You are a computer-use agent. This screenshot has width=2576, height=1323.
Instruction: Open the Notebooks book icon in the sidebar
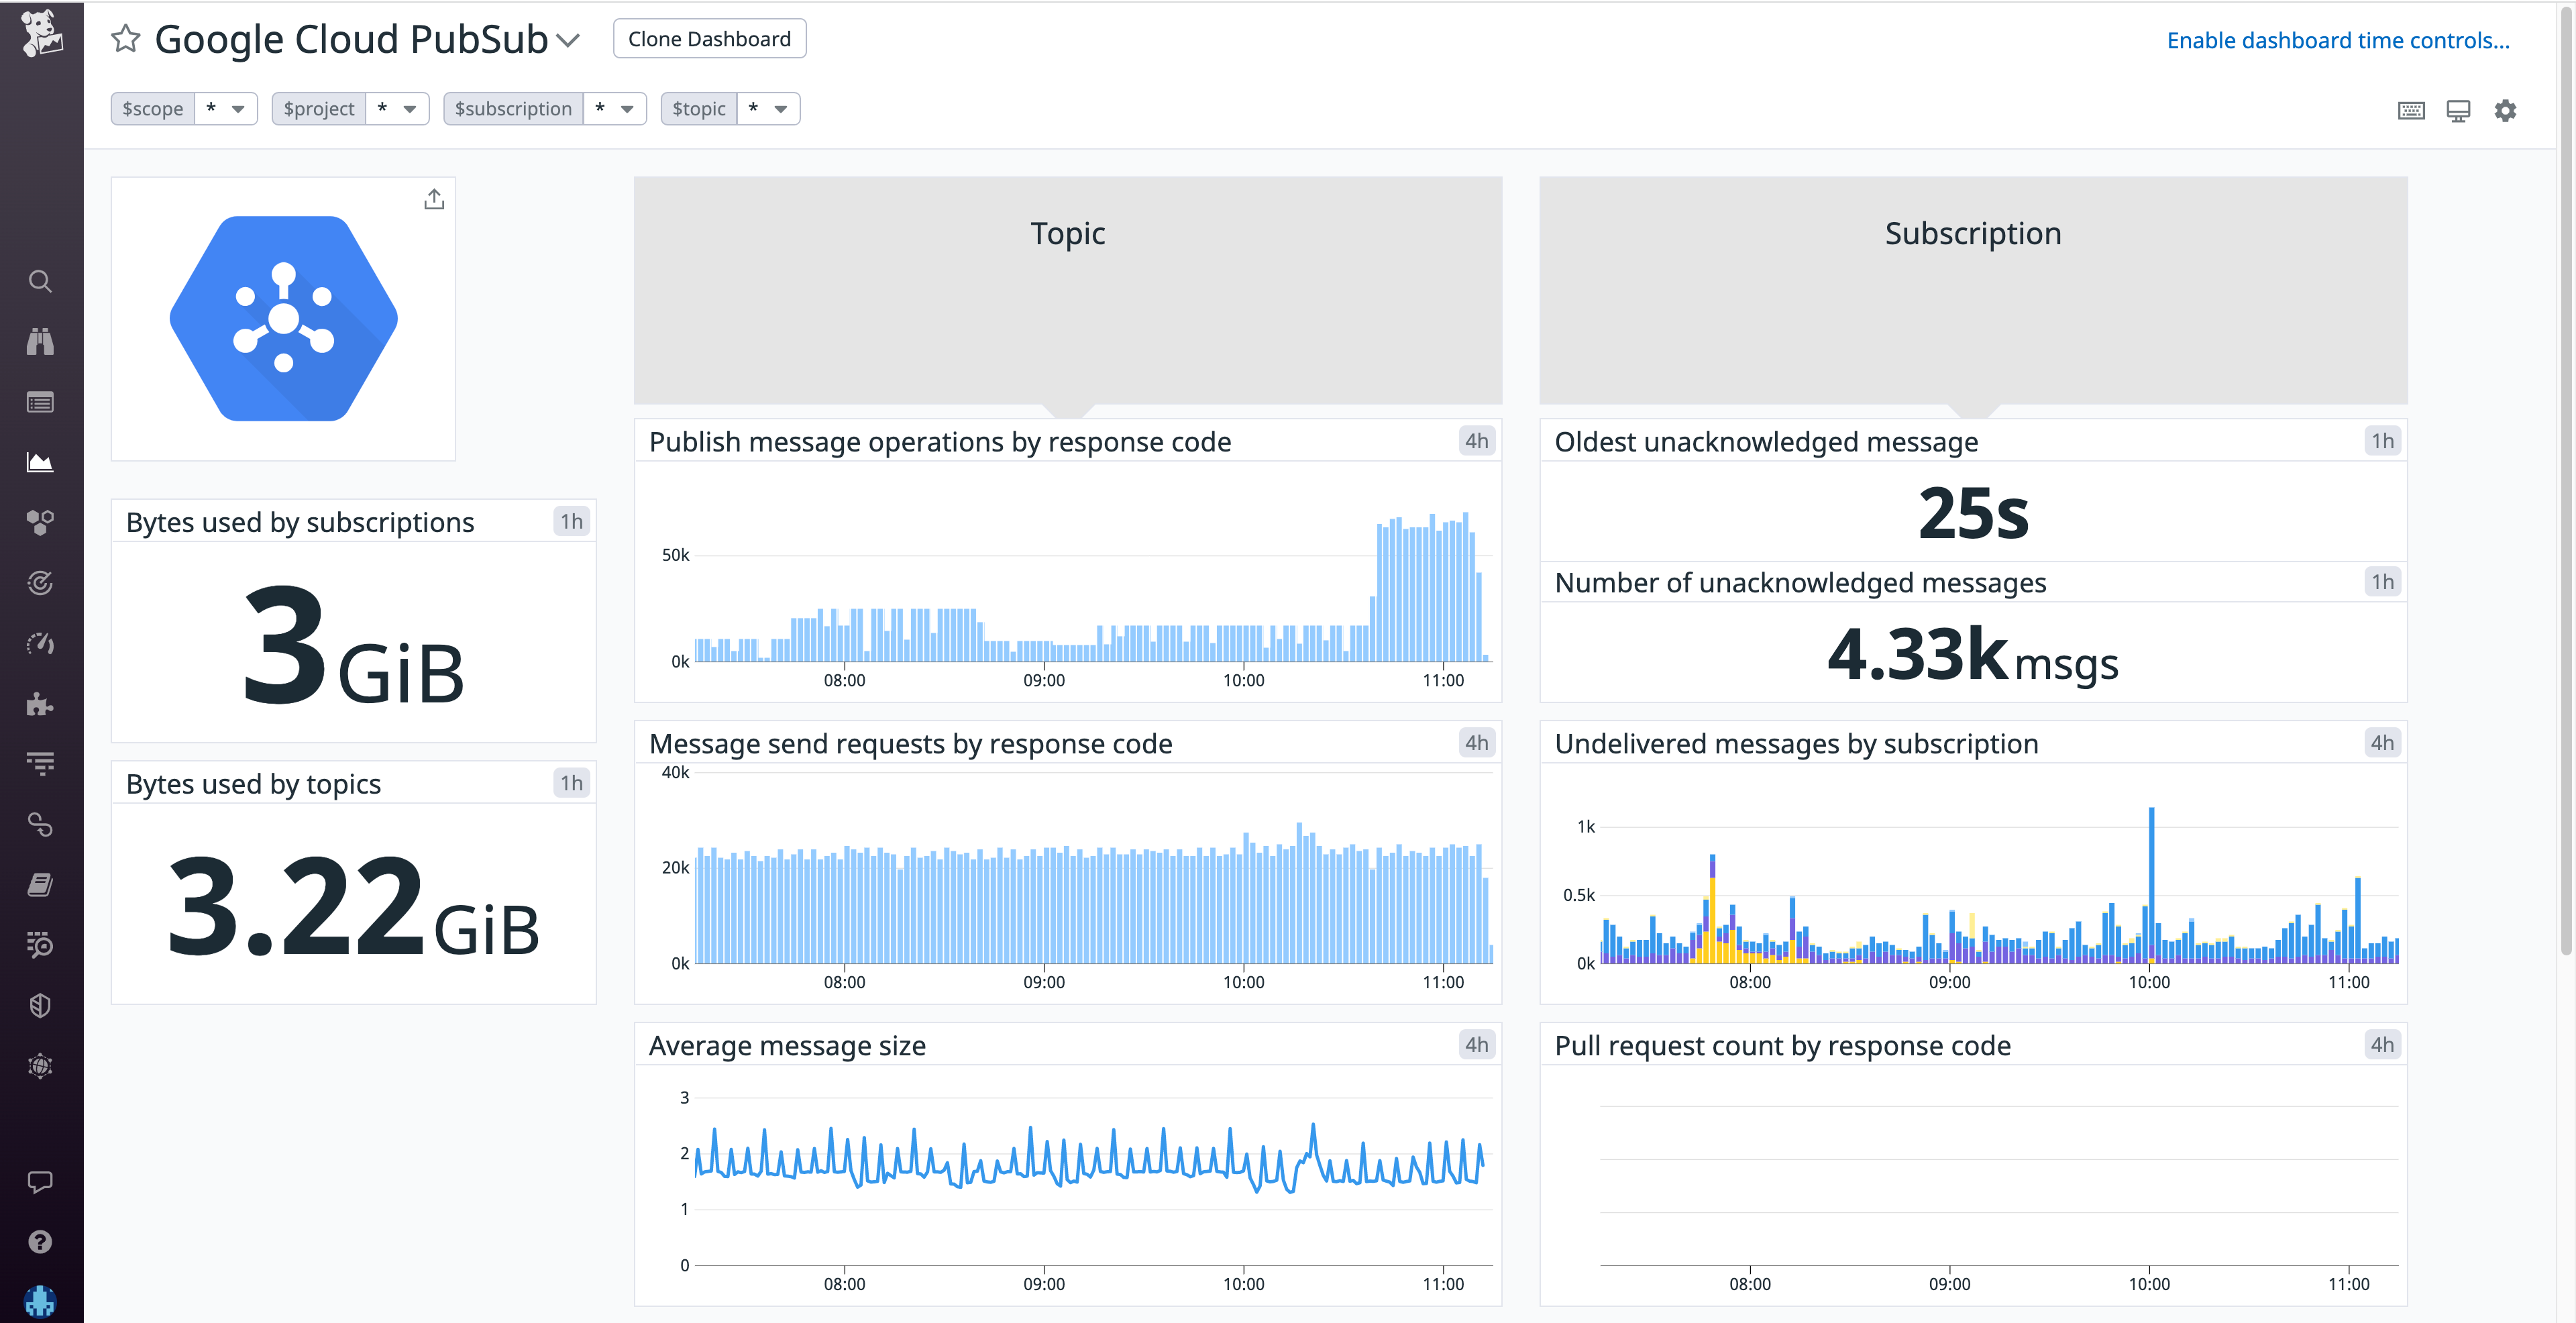pyautogui.click(x=40, y=883)
